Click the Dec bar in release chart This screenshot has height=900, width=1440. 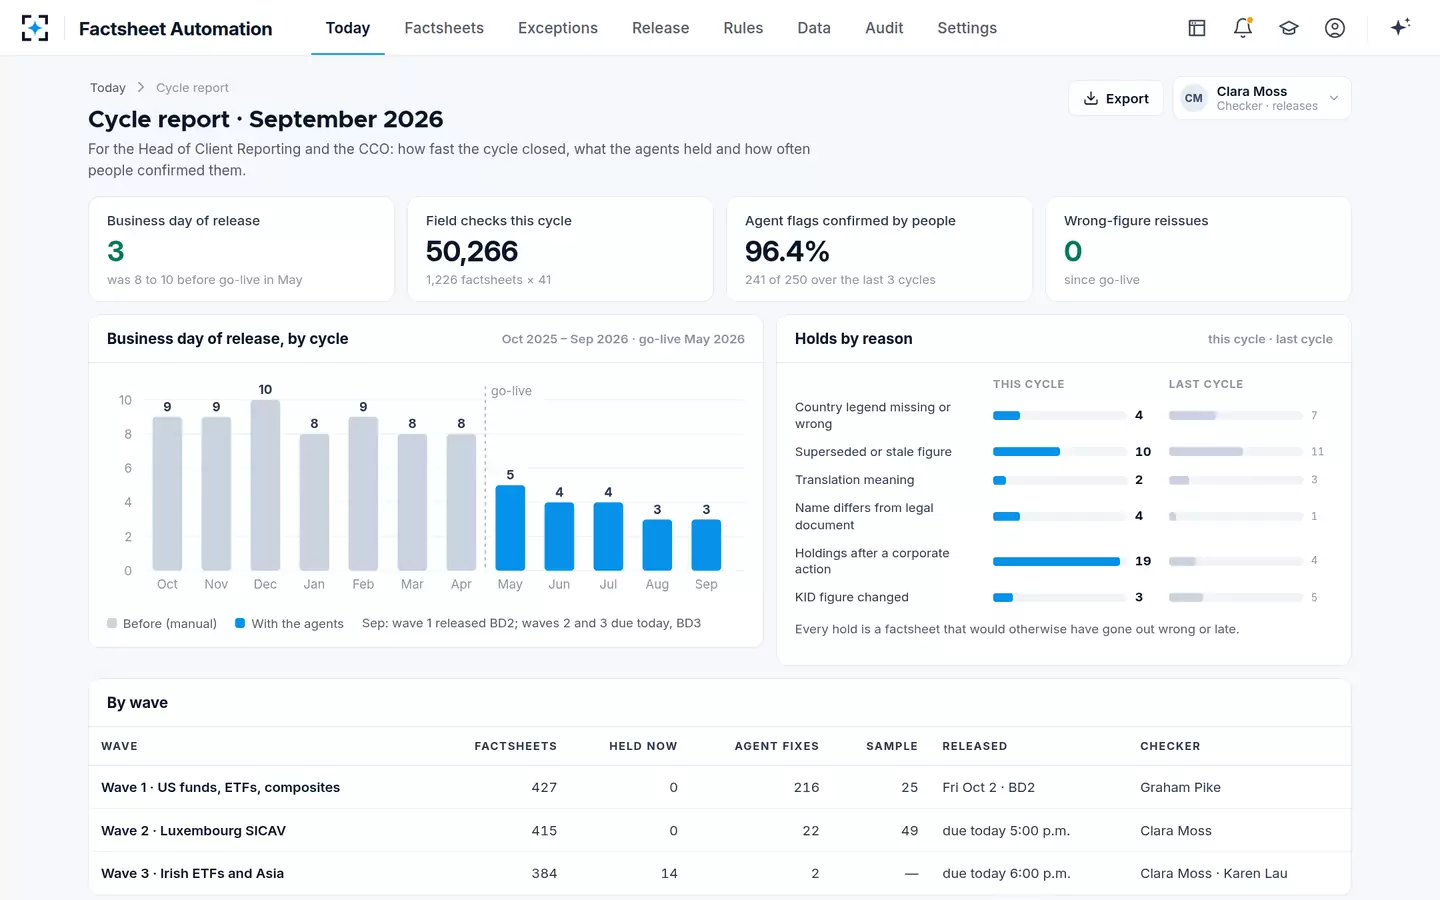pyautogui.click(x=265, y=485)
